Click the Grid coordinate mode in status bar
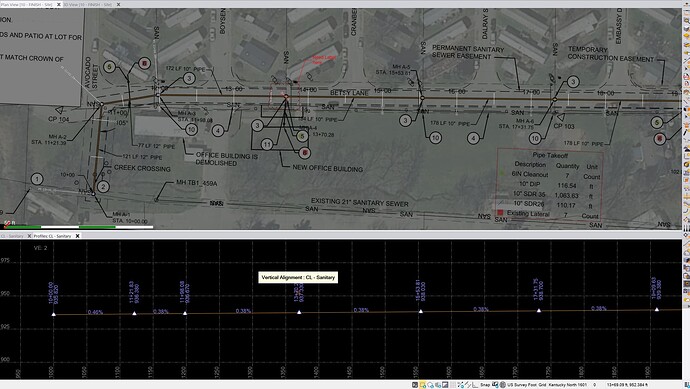 (x=542, y=385)
